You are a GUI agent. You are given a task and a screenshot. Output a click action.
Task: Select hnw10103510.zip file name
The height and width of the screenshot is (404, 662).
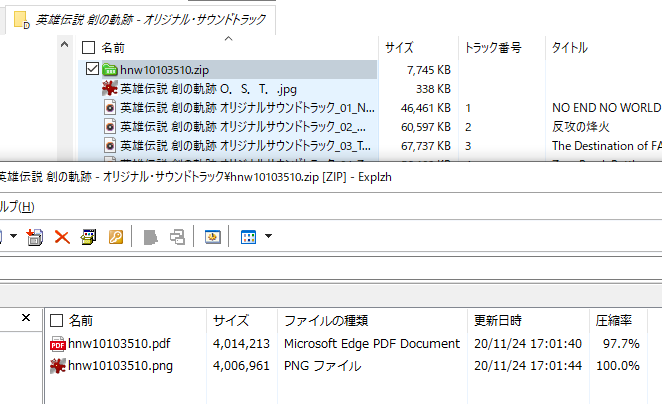164,70
